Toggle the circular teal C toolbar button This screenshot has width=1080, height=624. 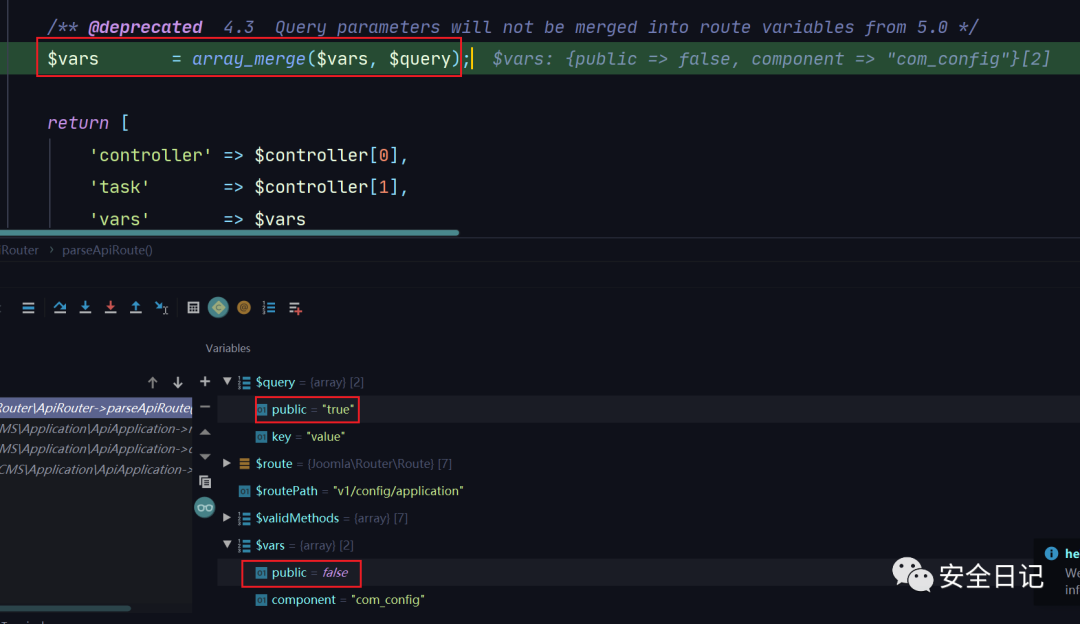pos(218,308)
